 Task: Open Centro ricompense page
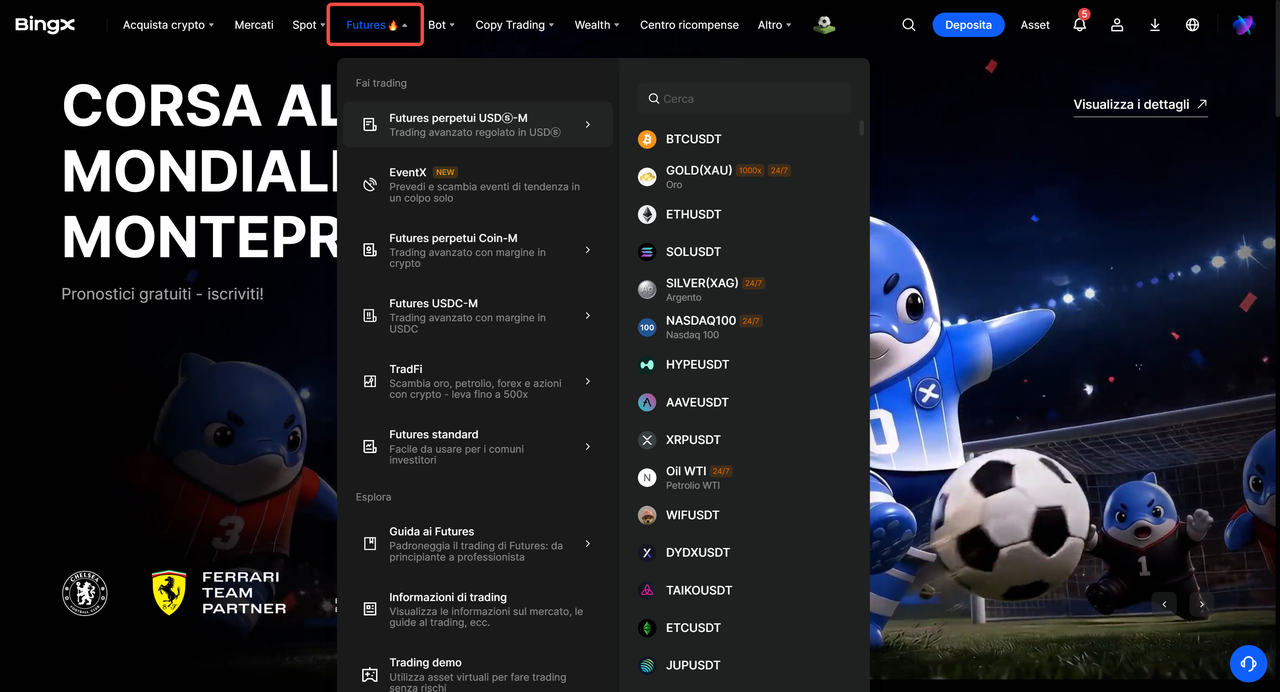click(689, 25)
